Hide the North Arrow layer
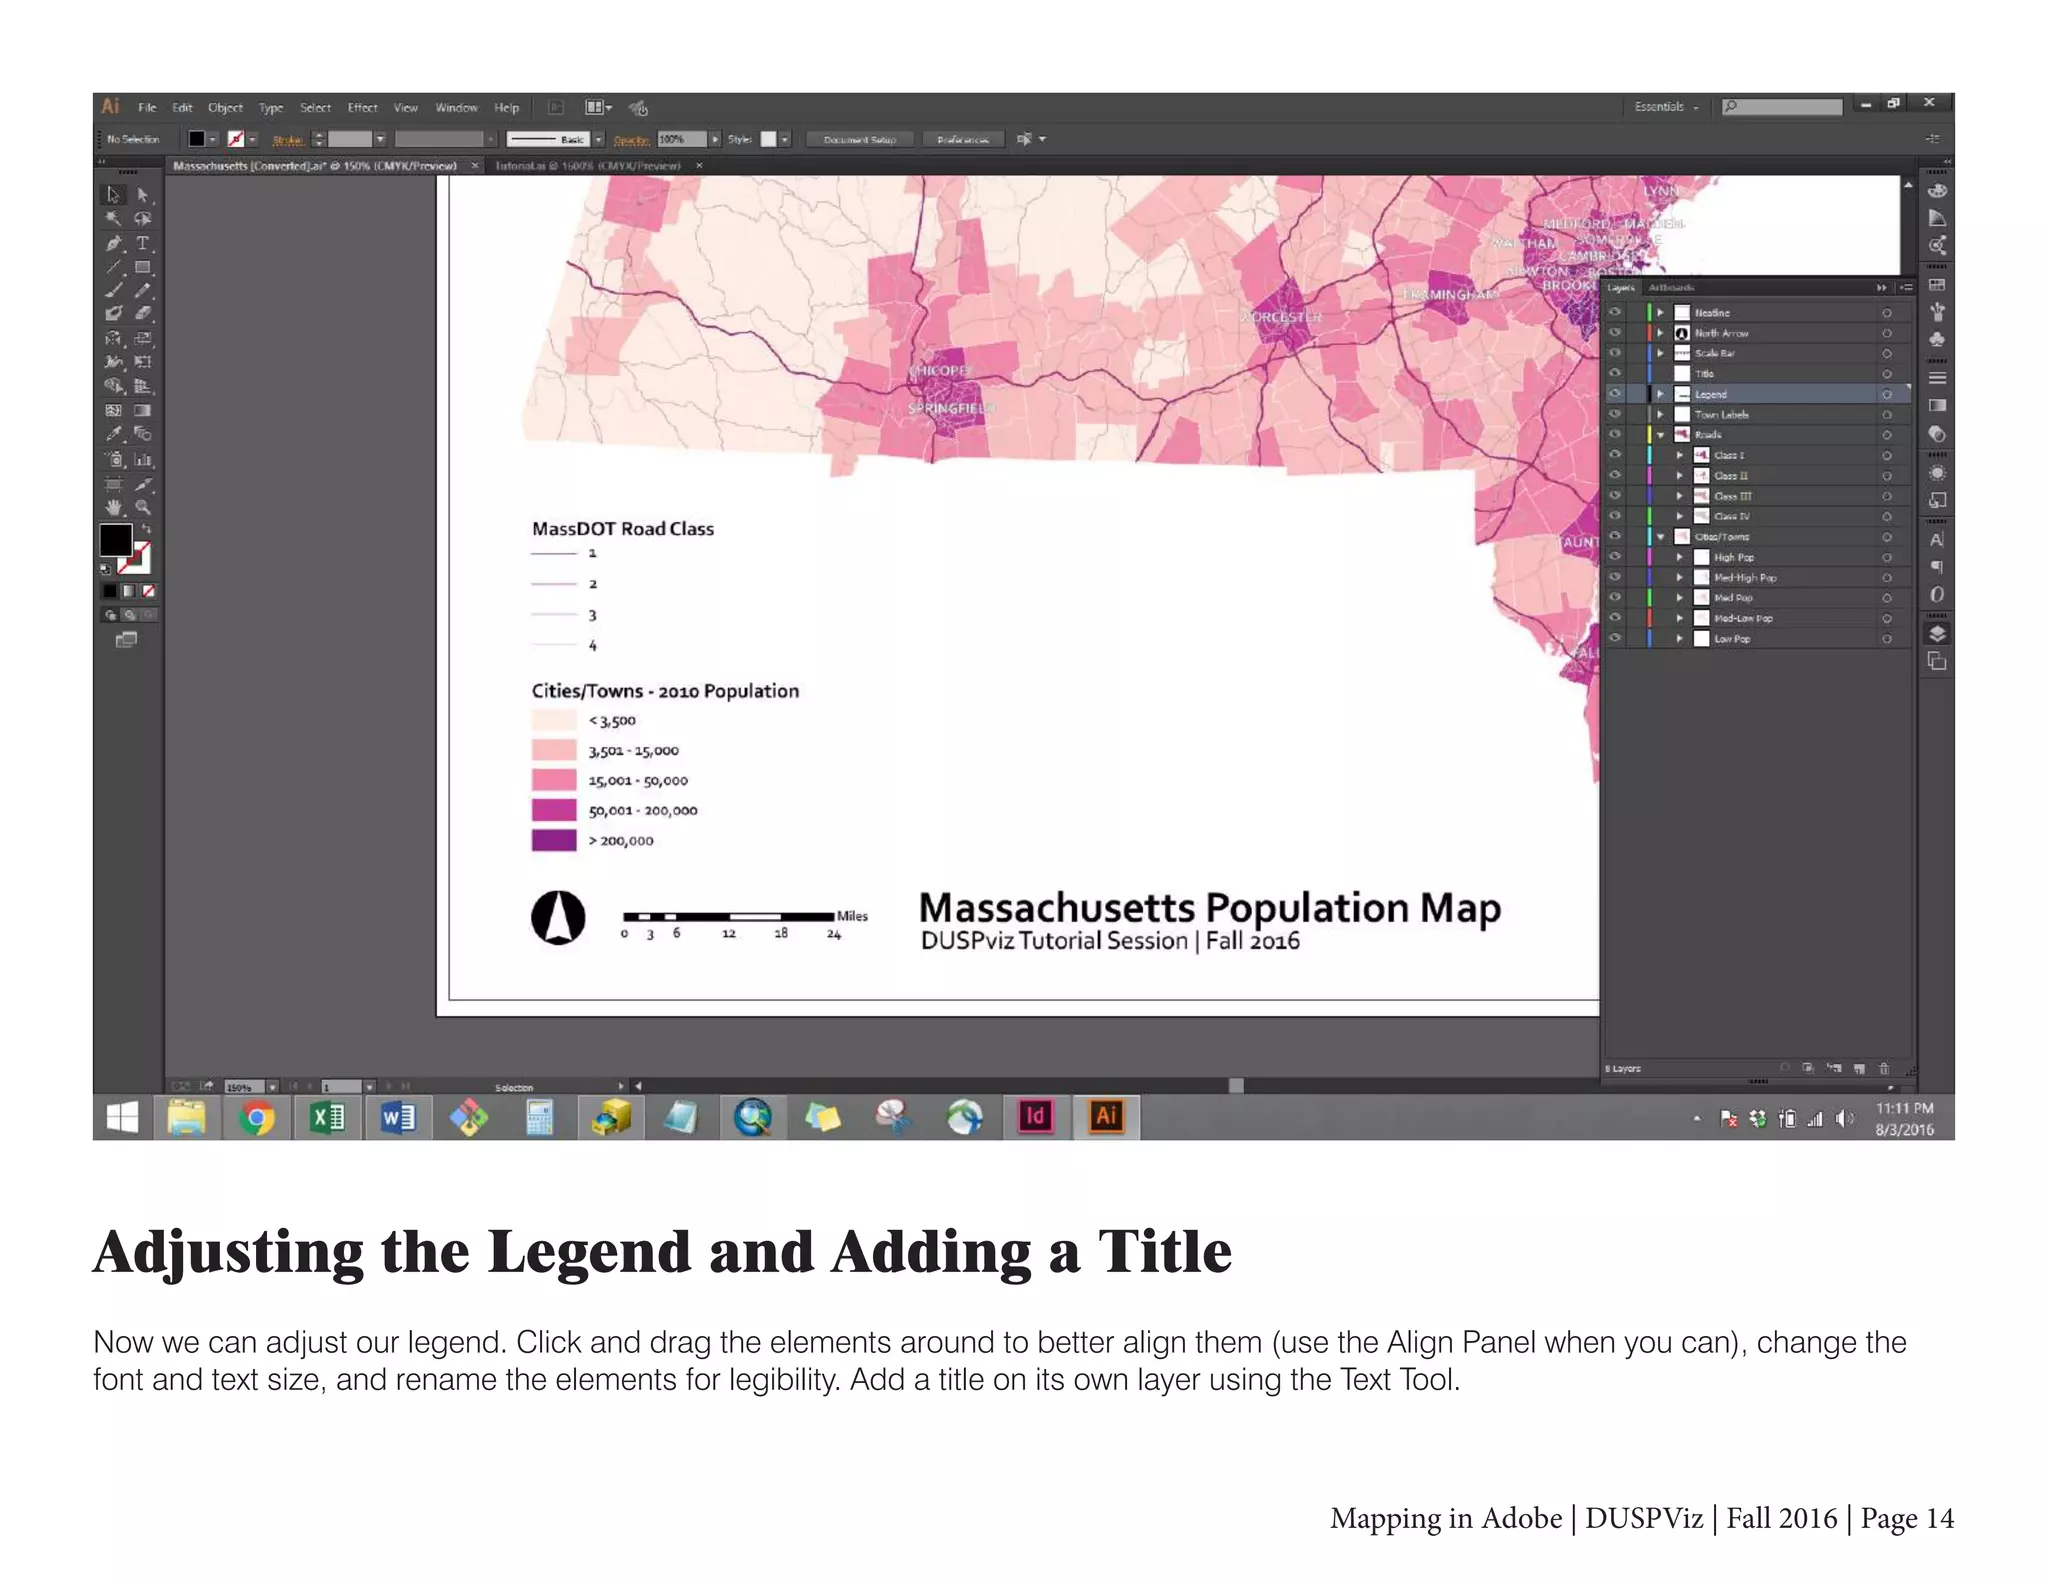The image size is (2048, 1582). 1614,332
